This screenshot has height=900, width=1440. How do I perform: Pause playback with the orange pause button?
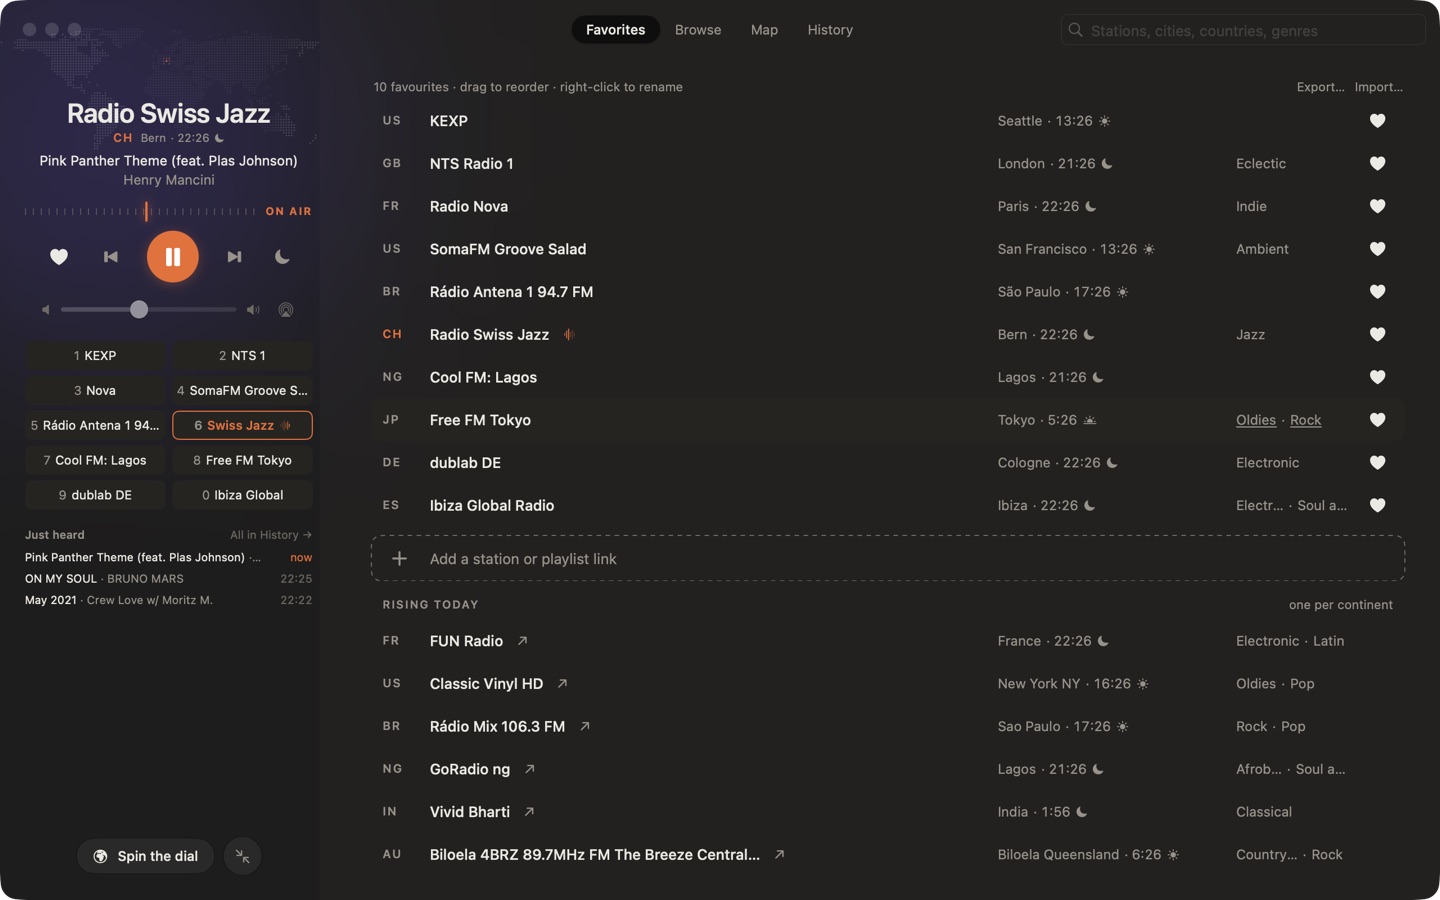173,257
